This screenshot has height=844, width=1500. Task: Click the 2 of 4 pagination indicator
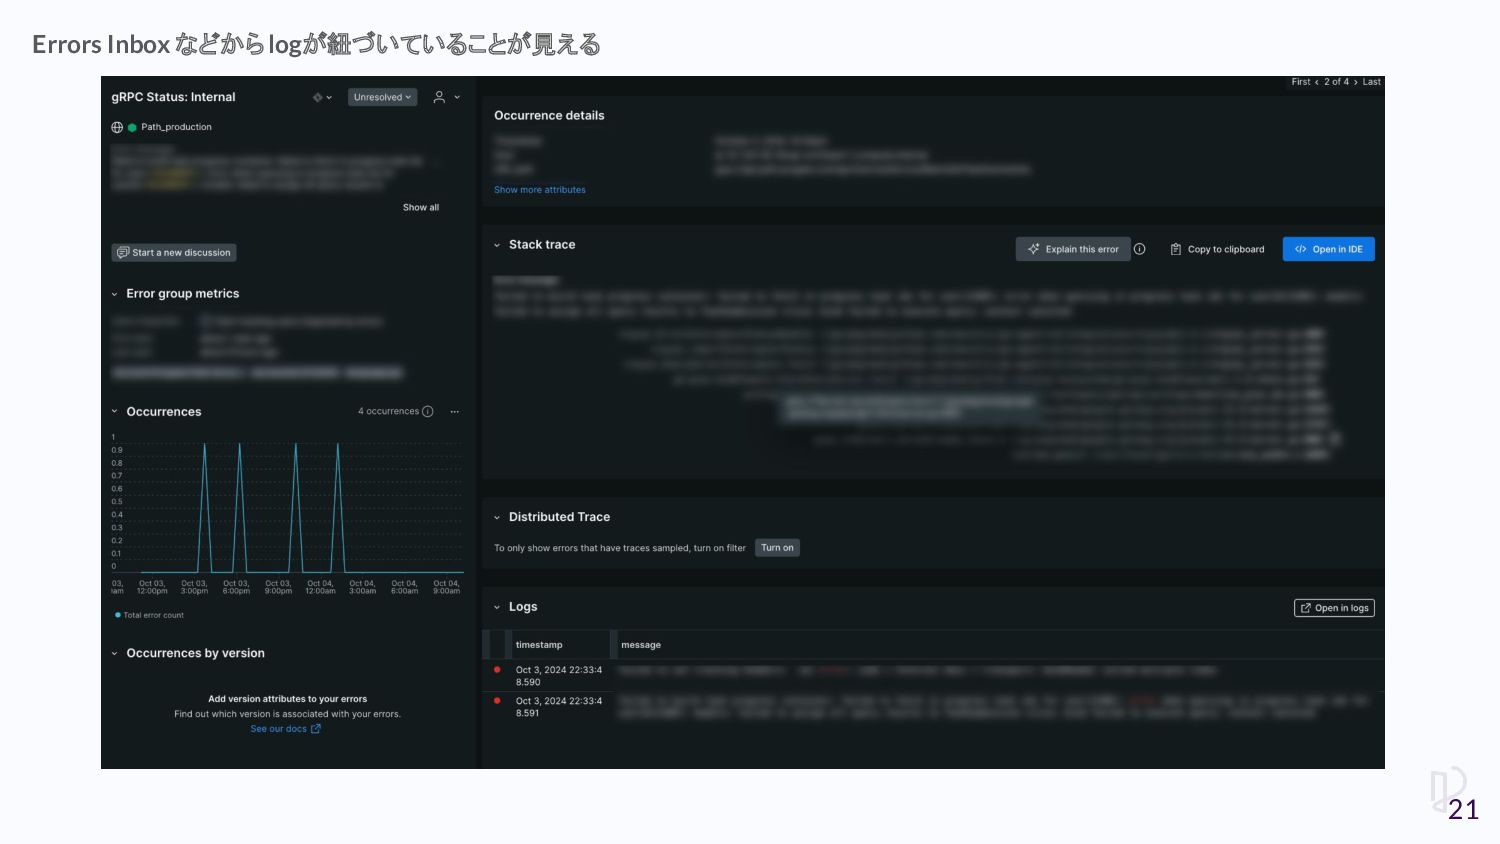(x=1336, y=82)
